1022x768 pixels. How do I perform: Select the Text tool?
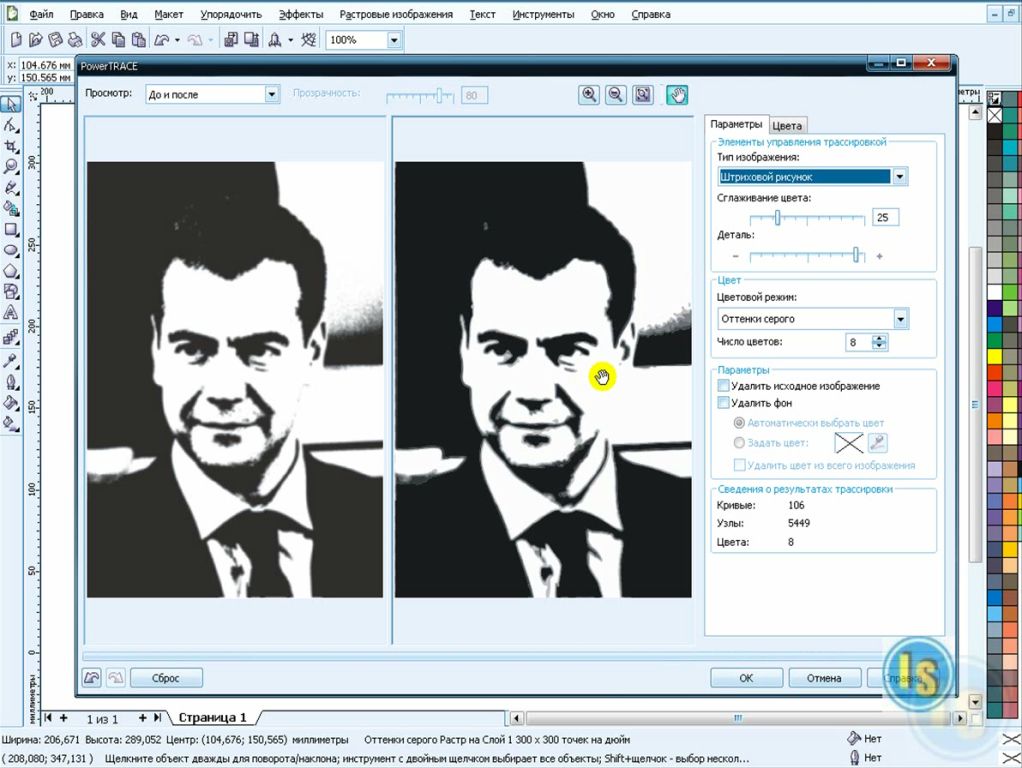pos(11,313)
